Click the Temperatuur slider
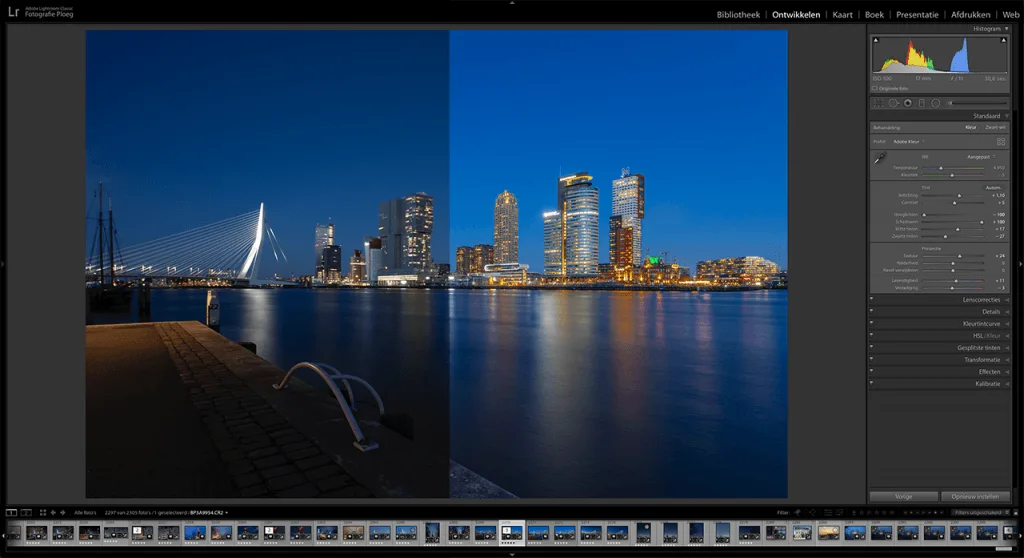 [953, 168]
